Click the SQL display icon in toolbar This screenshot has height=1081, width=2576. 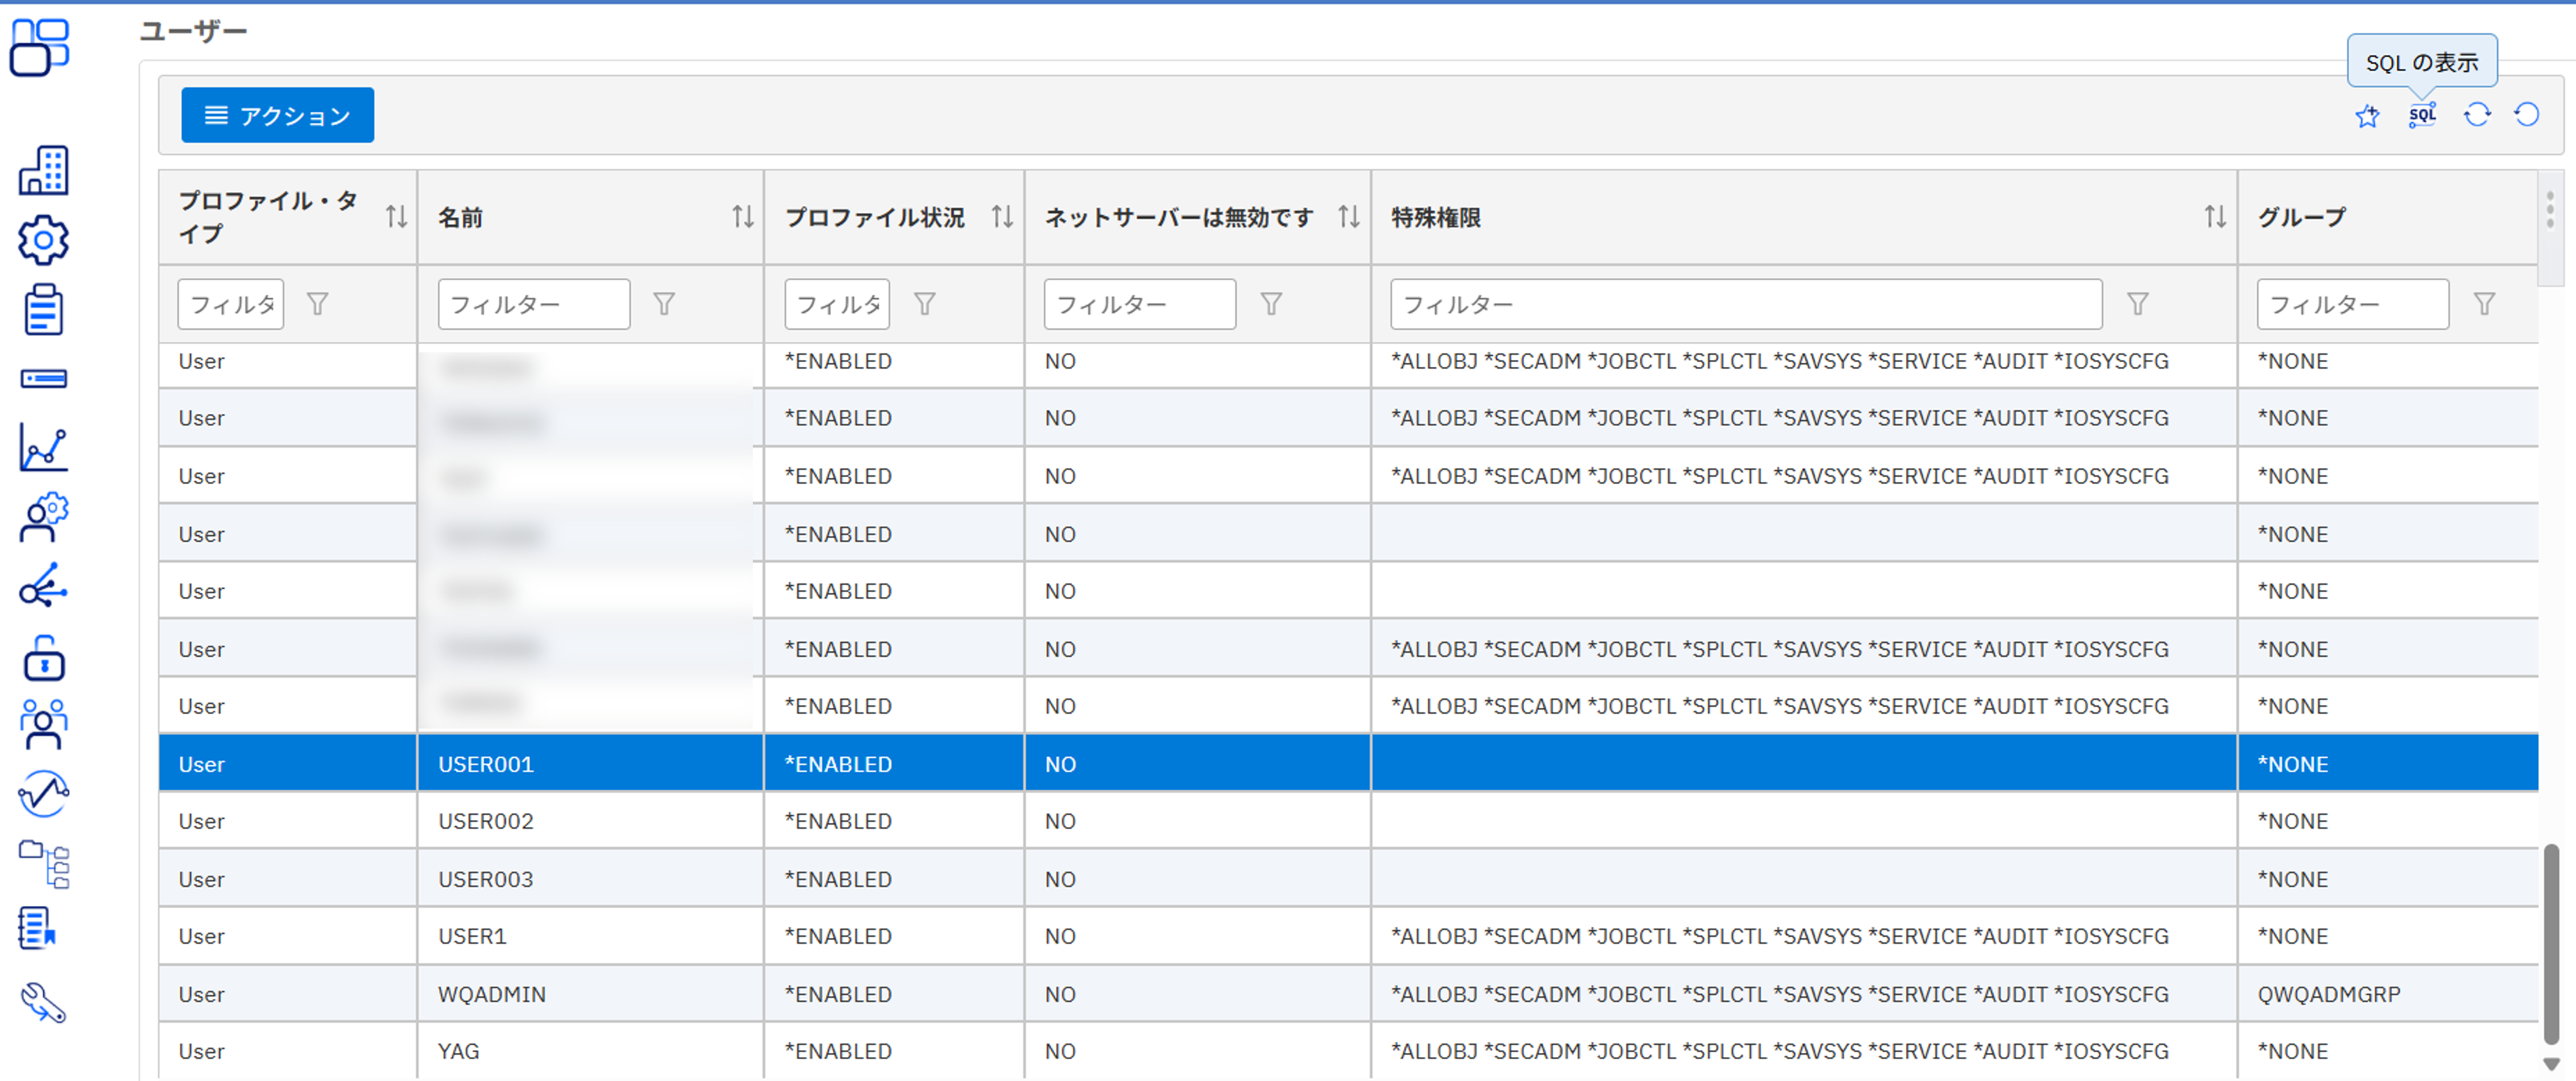click(x=2422, y=116)
